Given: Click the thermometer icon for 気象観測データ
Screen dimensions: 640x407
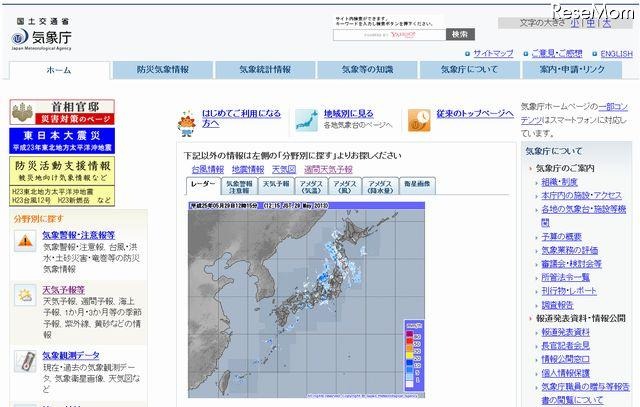Looking at the screenshot, I should 25,361.
